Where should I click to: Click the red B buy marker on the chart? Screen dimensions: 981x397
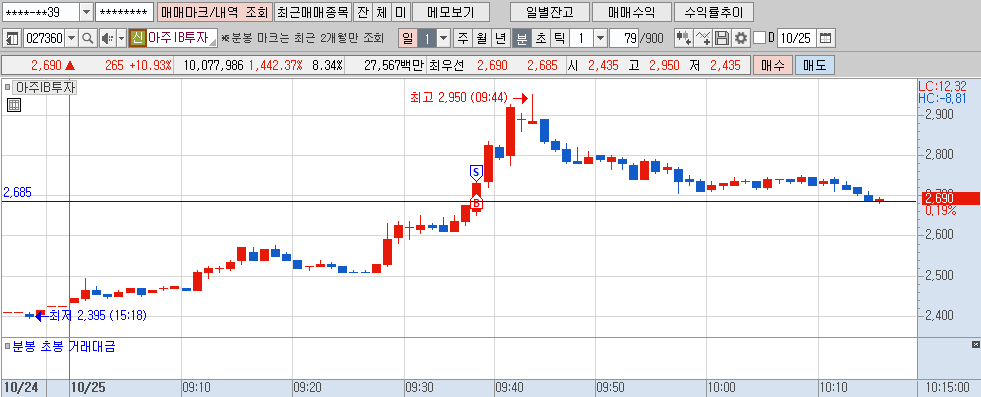[476, 203]
